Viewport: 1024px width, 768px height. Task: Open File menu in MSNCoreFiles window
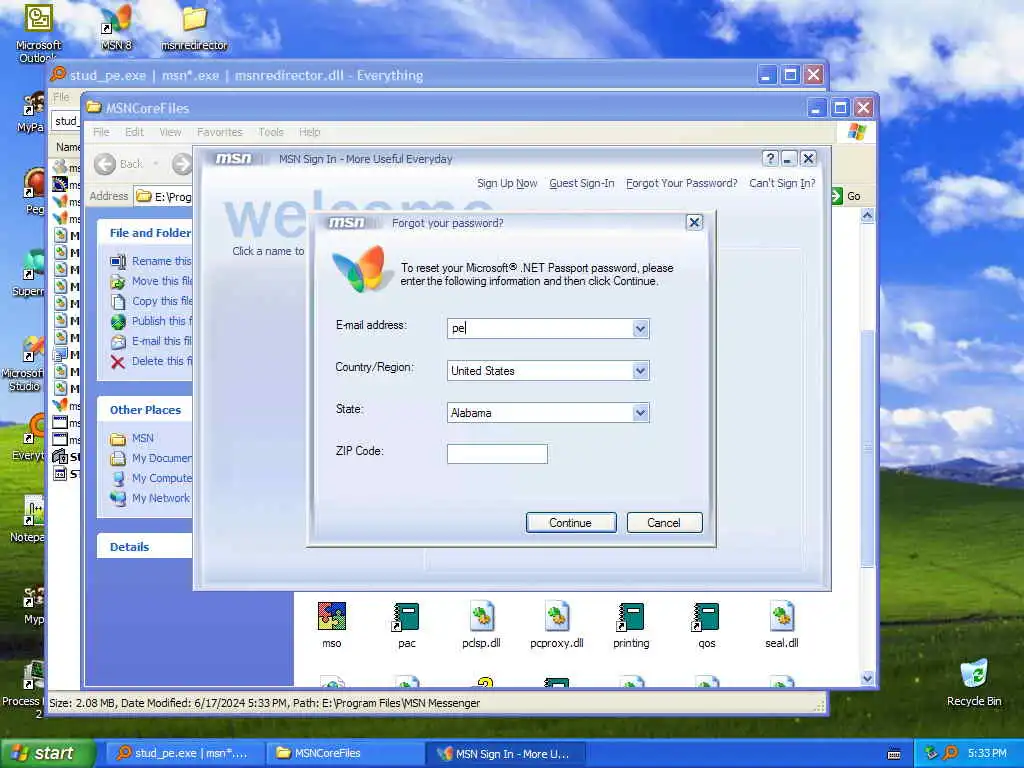click(101, 132)
